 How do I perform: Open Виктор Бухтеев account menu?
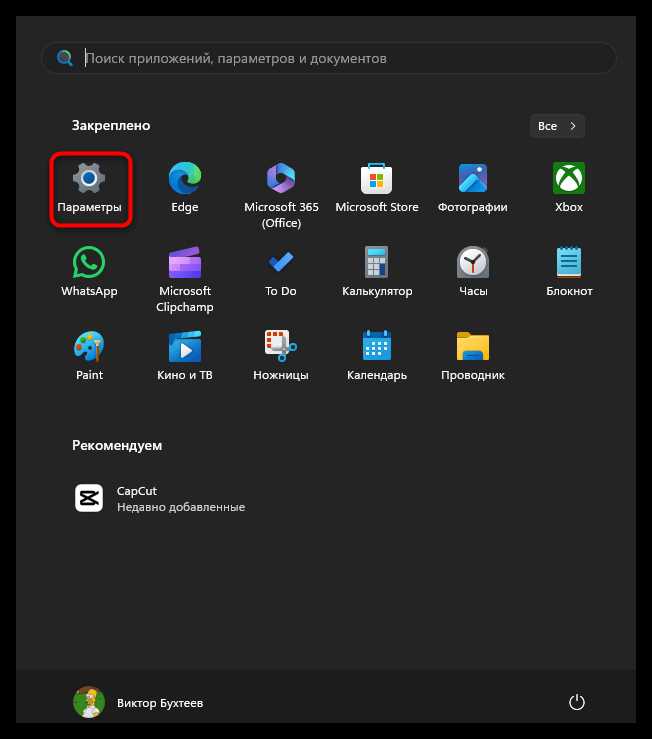(139, 702)
